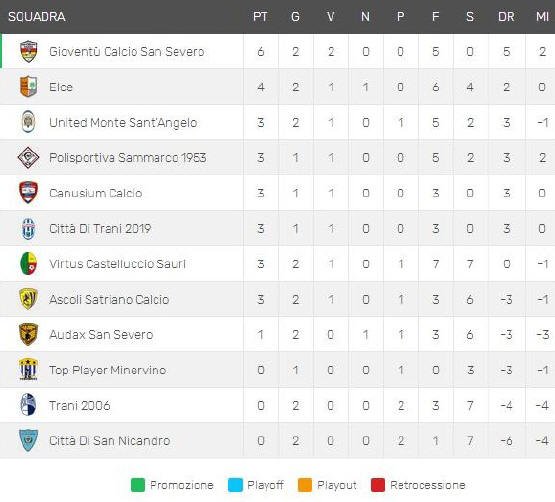Screen dimensions: 555x502
Task: Select the Virtus Castelluccio Sauri logo
Action: pyautogui.click(x=28, y=263)
